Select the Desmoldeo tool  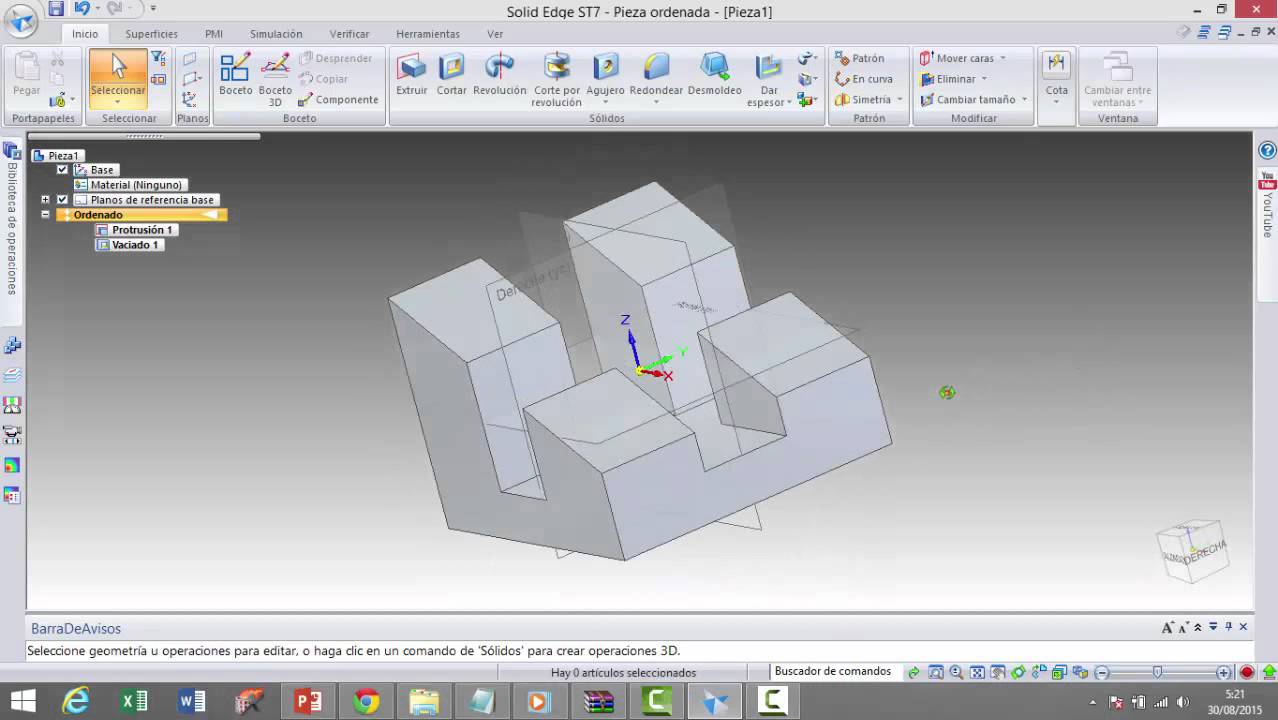[x=714, y=75]
